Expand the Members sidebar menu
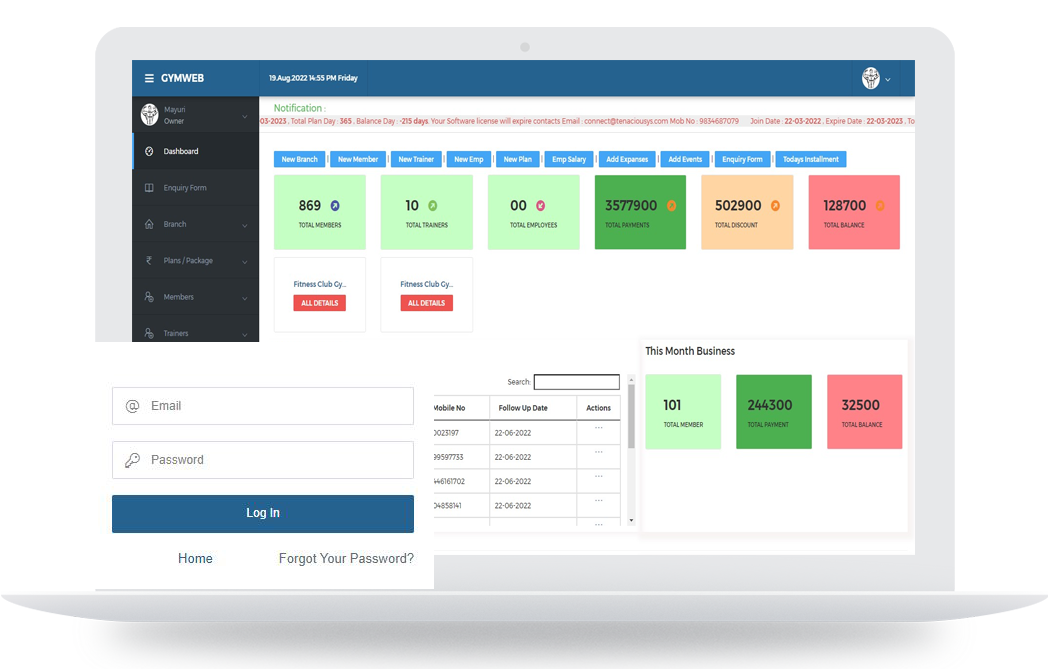The width and height of the screenshot is (1048, 669). pos(196,297)
